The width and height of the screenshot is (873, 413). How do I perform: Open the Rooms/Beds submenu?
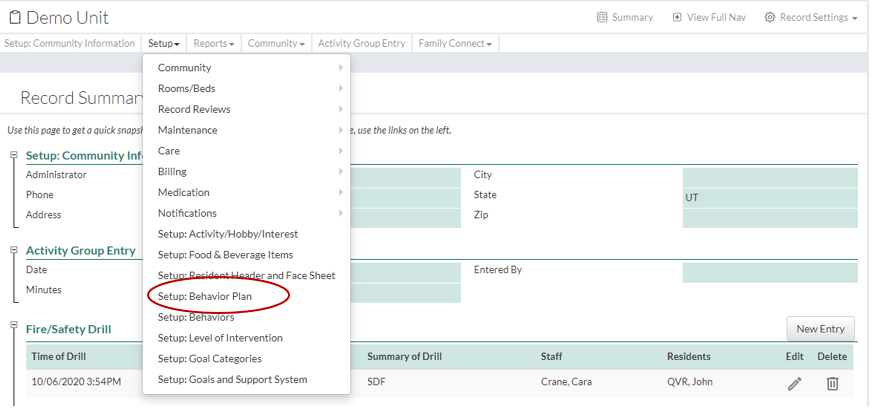click(186, 88)
